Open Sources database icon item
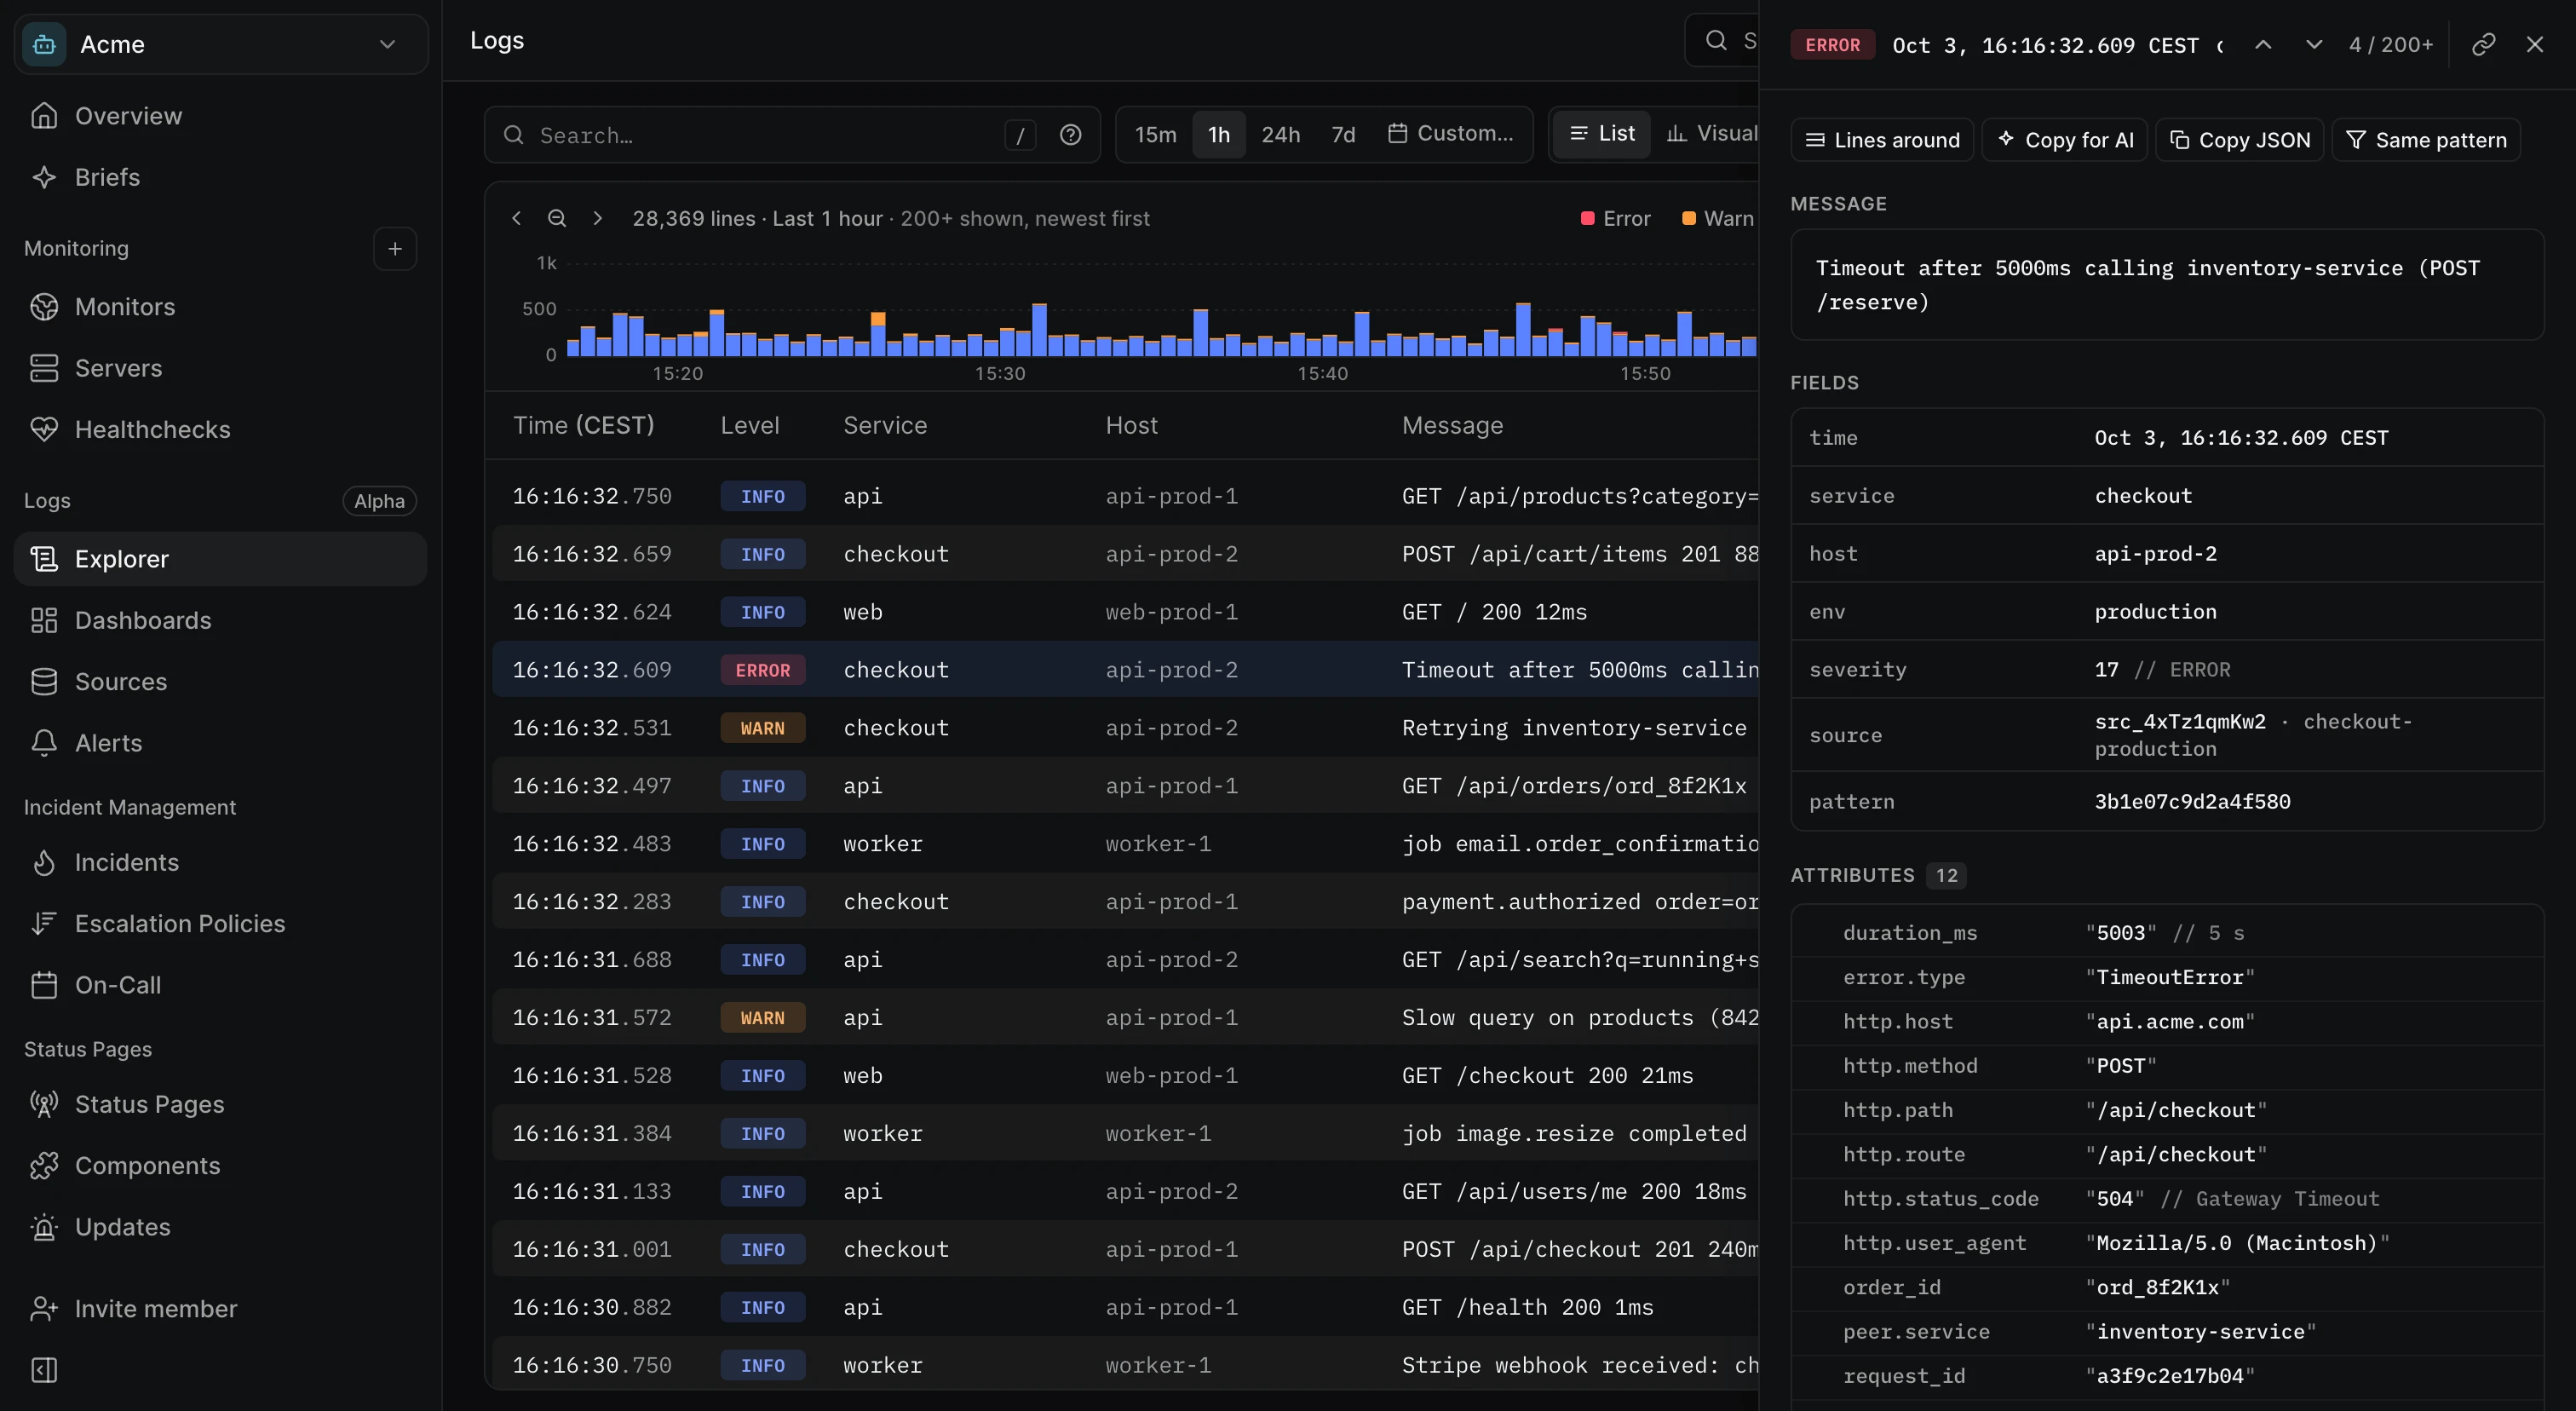Image resolution: width=2576 pixels, height=1411 pixels. tap(220, 682)
